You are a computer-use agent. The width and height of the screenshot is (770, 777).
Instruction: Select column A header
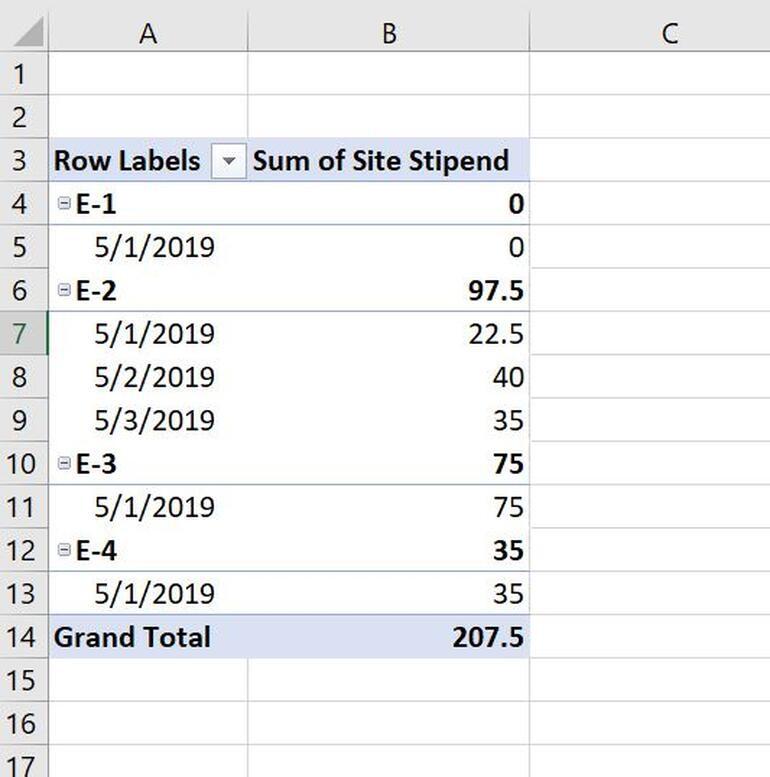(x=148, y=33)
